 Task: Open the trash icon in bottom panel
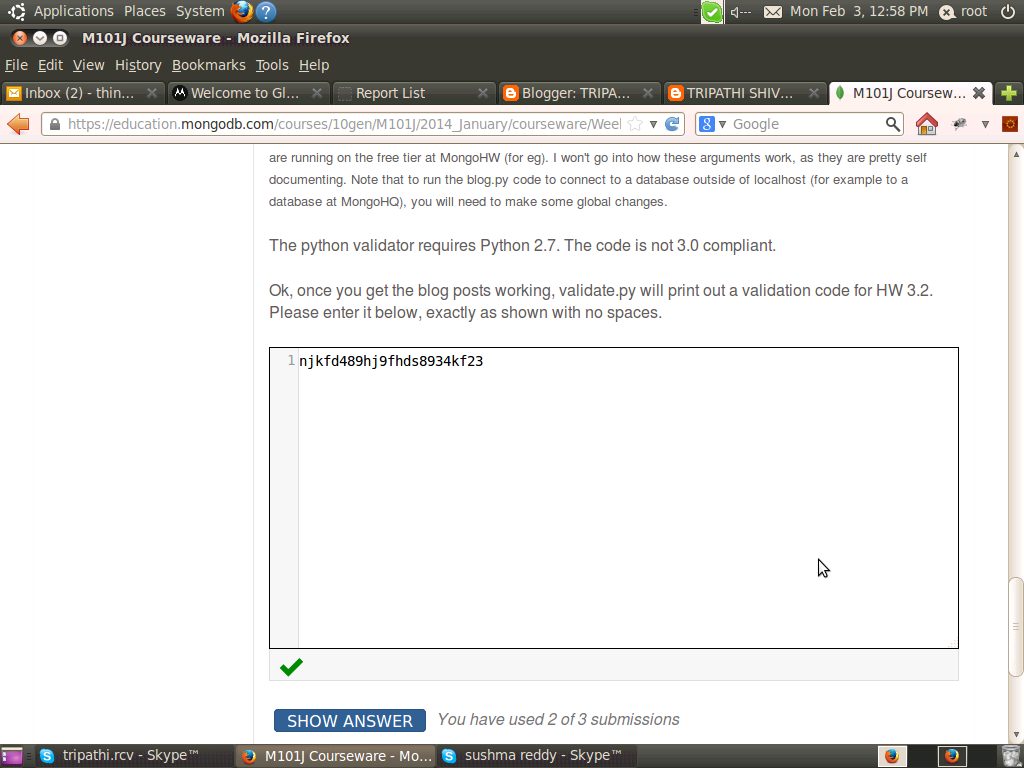click(1010, 756)
